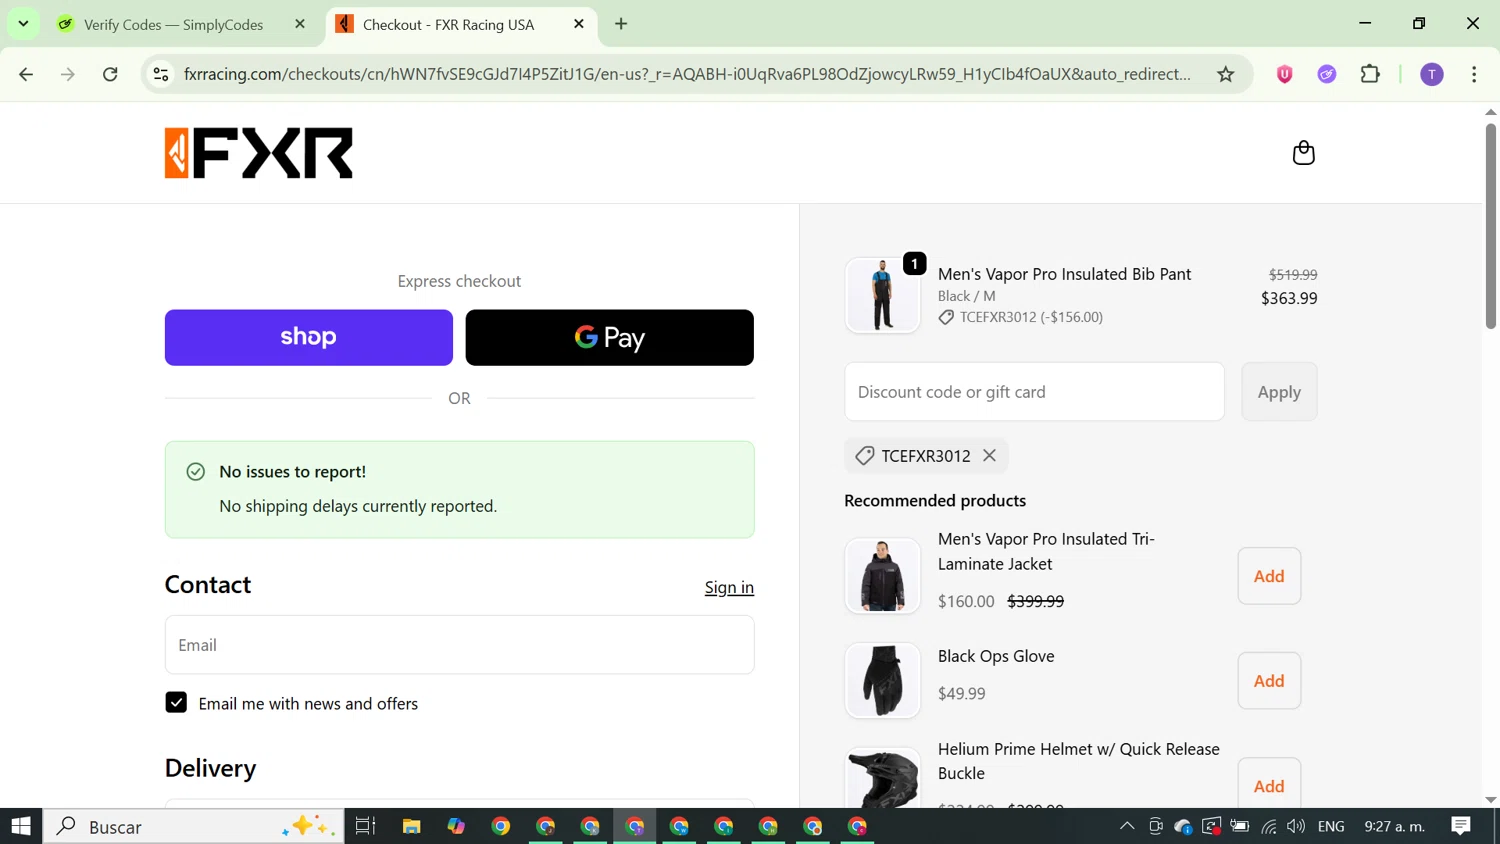Screen dimensions: 1500x844
Task: Click the Sign in link
Action: [x=729, y=587]
